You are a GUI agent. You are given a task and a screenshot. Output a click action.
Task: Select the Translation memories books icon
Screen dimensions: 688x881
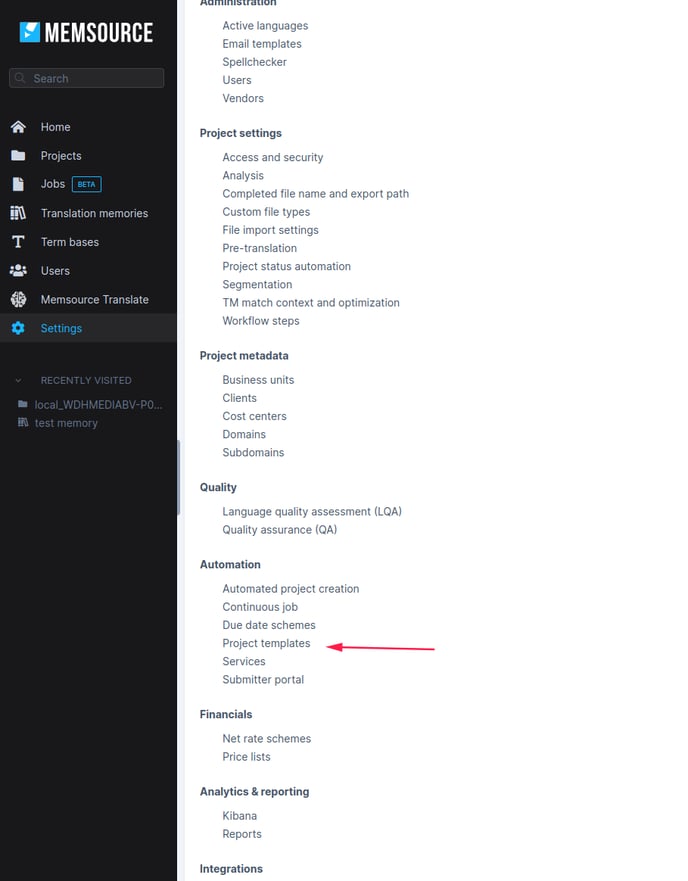pos(18,213)
